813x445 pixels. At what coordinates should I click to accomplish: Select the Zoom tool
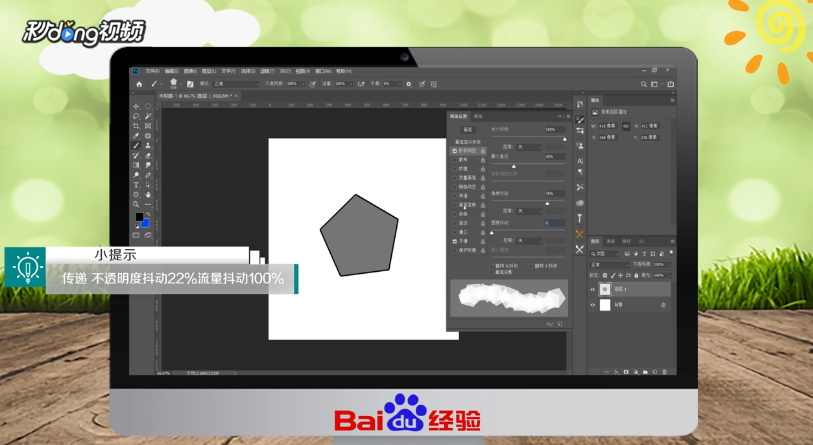(136, 205)
